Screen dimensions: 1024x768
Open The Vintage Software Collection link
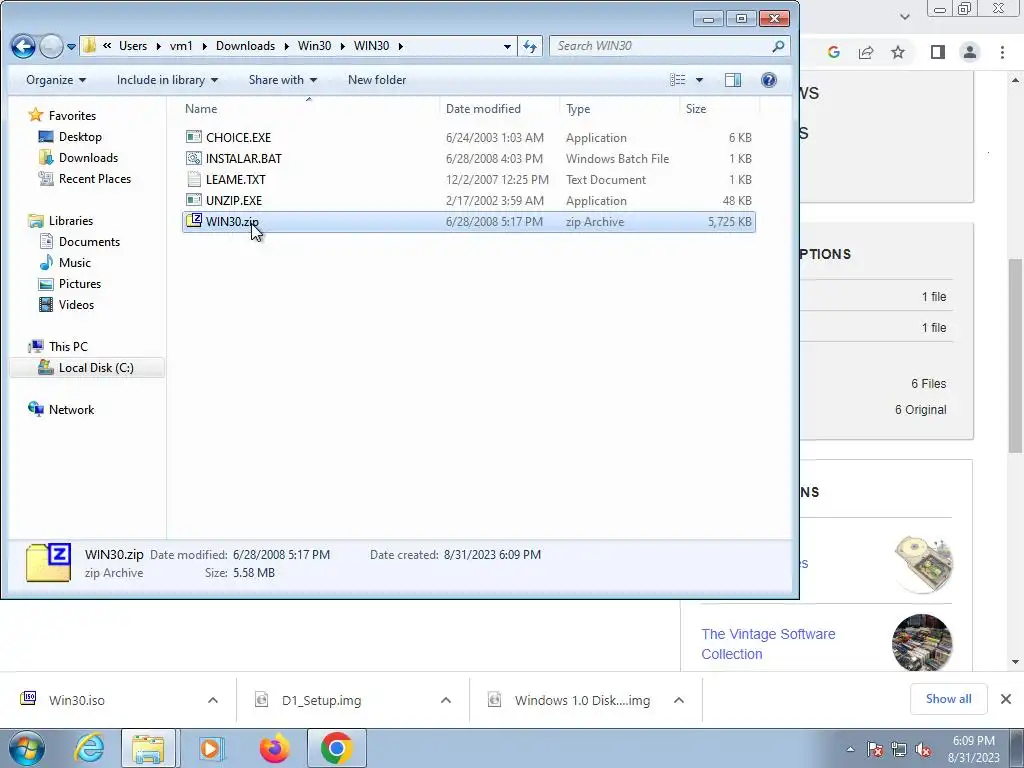(768, 644)
